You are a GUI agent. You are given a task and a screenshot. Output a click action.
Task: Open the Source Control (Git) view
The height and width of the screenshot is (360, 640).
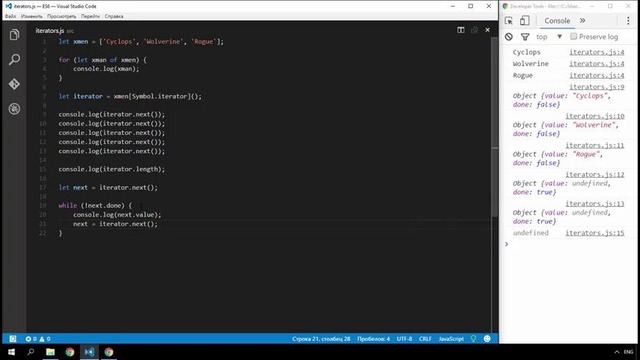[14, 84]
